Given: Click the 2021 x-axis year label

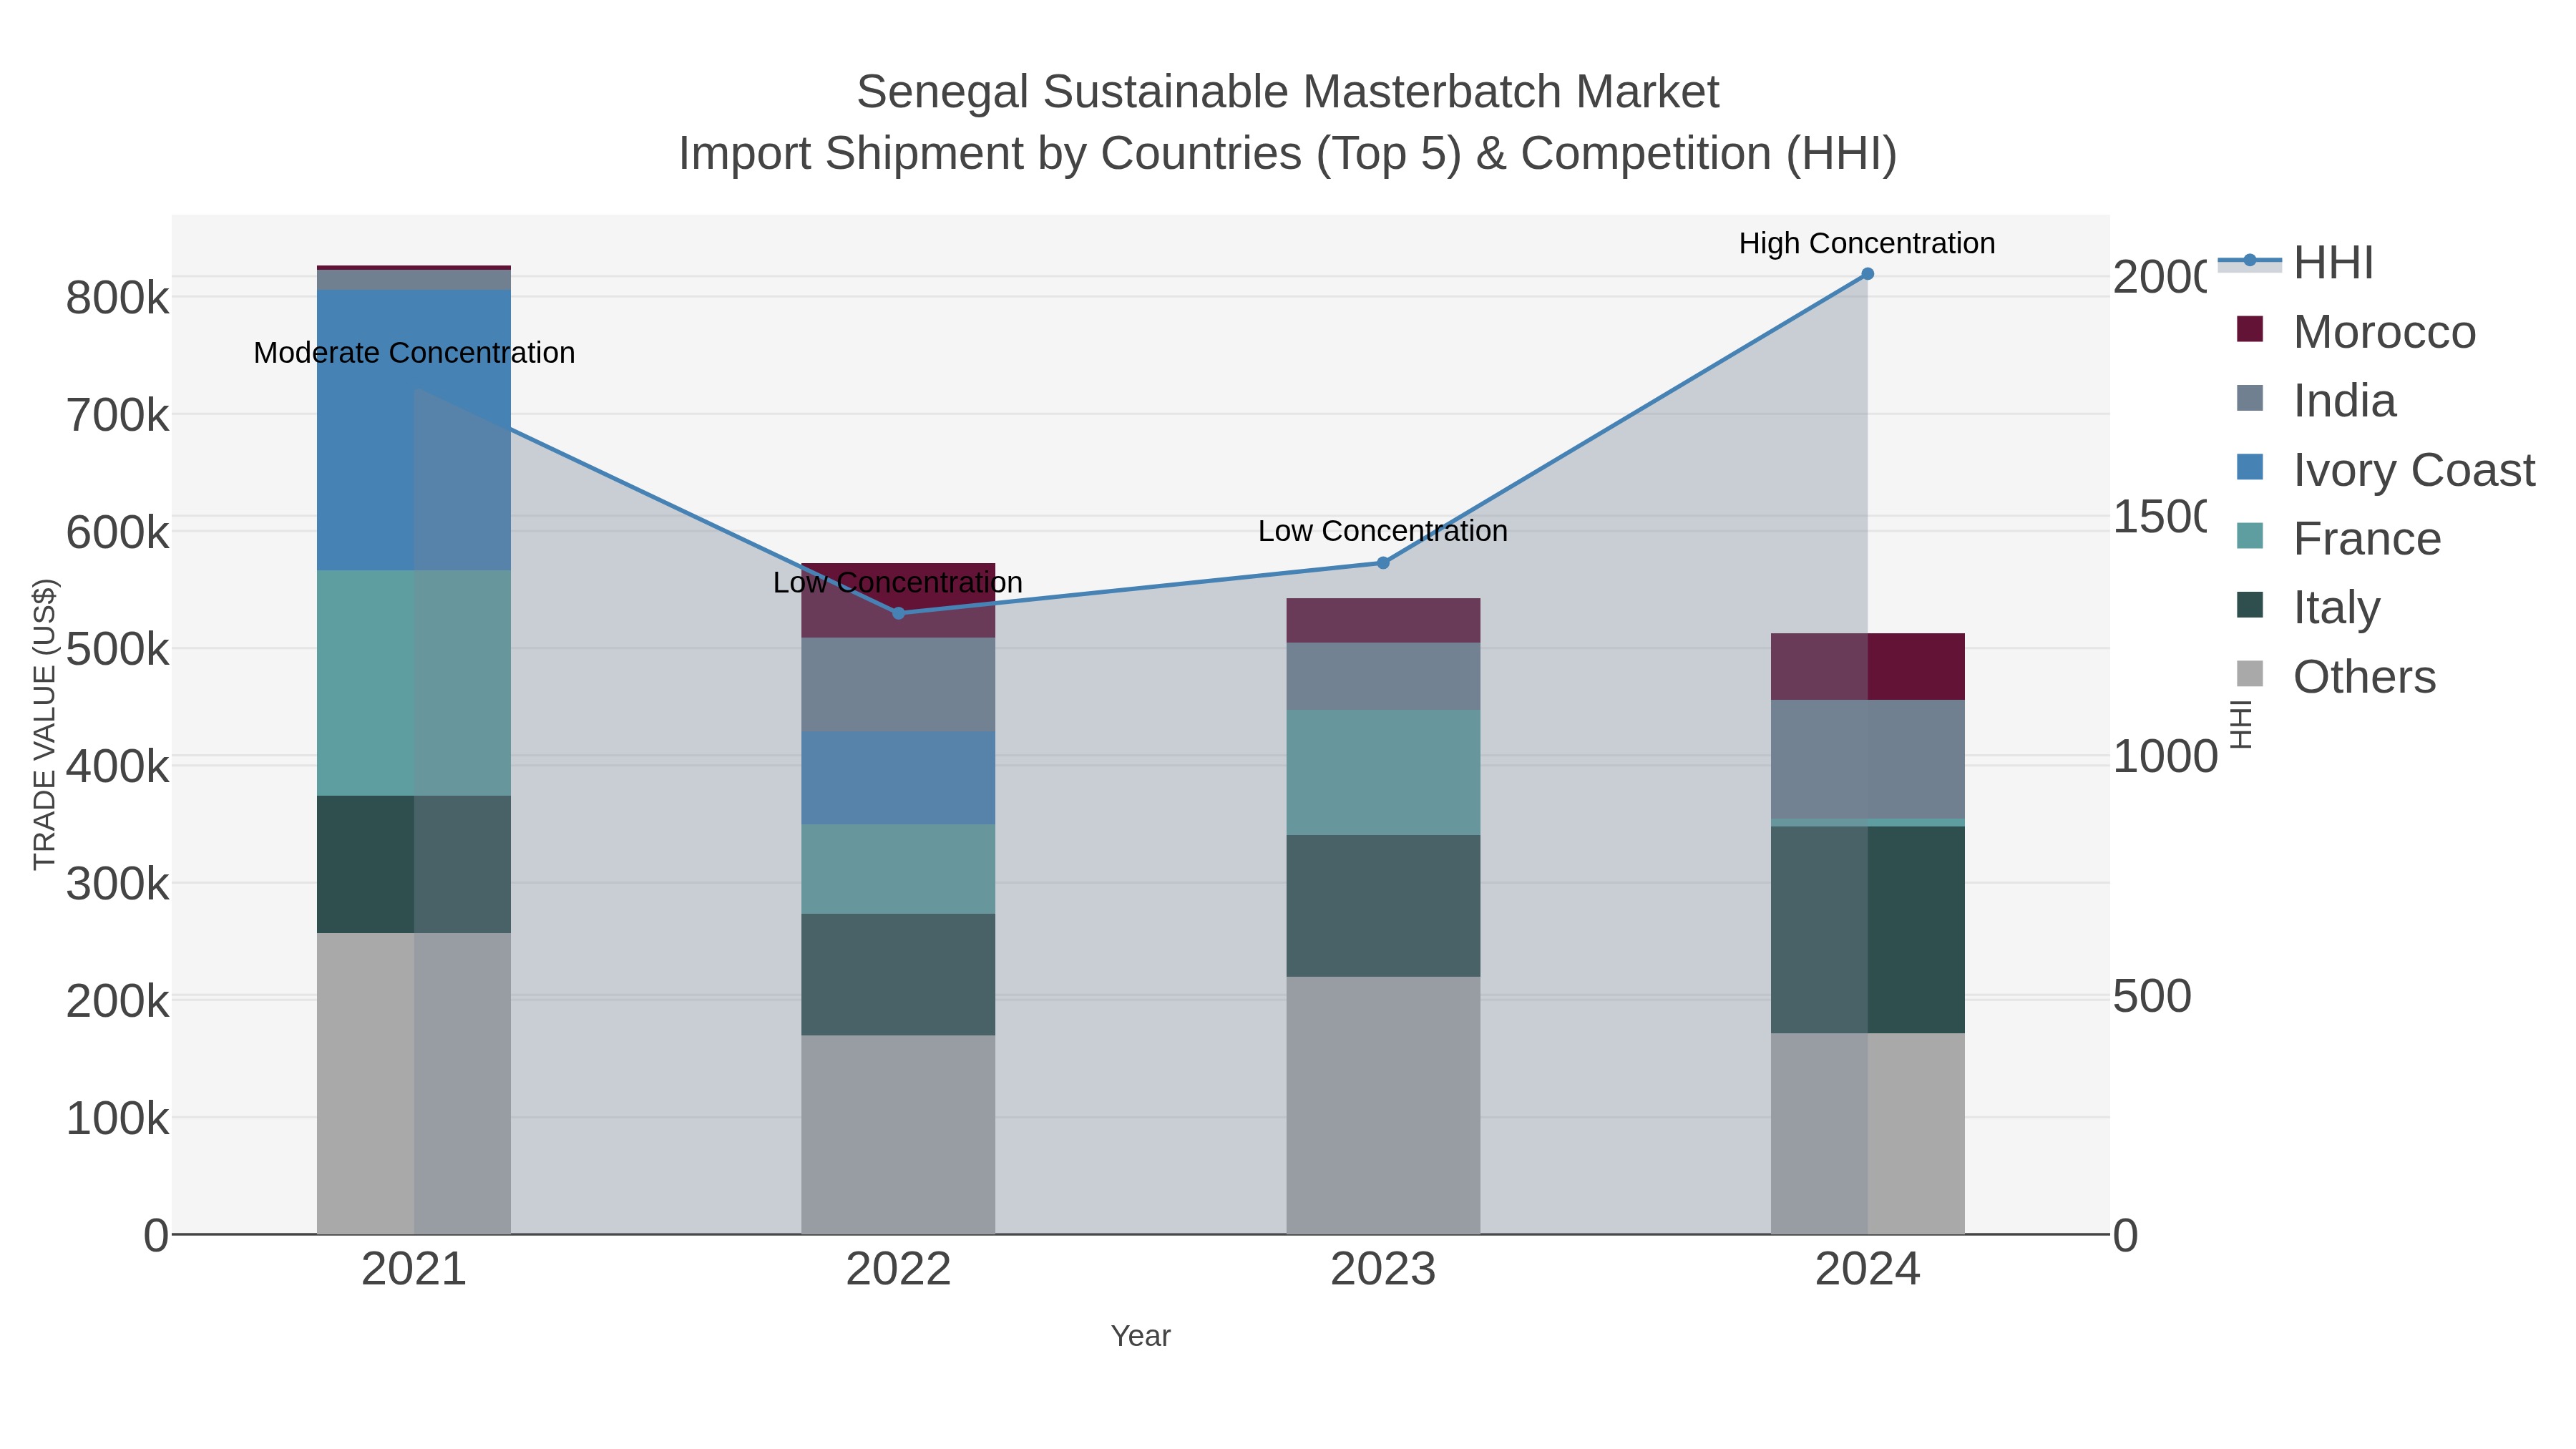Looking at the screenshot, I should [414, 1270].
